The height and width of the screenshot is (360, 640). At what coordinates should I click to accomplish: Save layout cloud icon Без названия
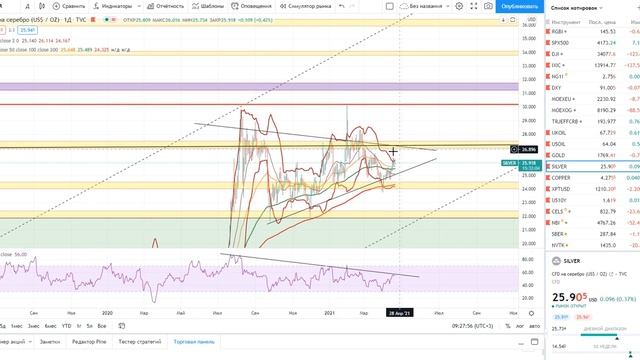(420, 6)
